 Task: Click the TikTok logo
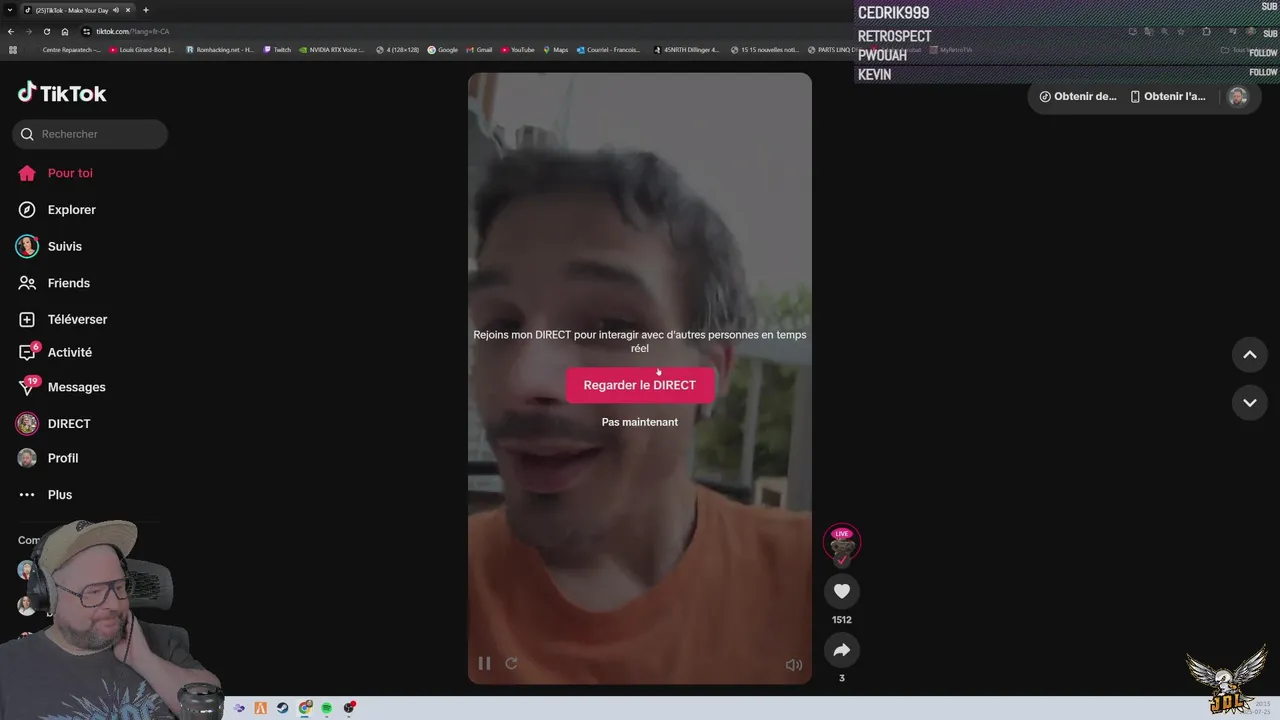62,93
